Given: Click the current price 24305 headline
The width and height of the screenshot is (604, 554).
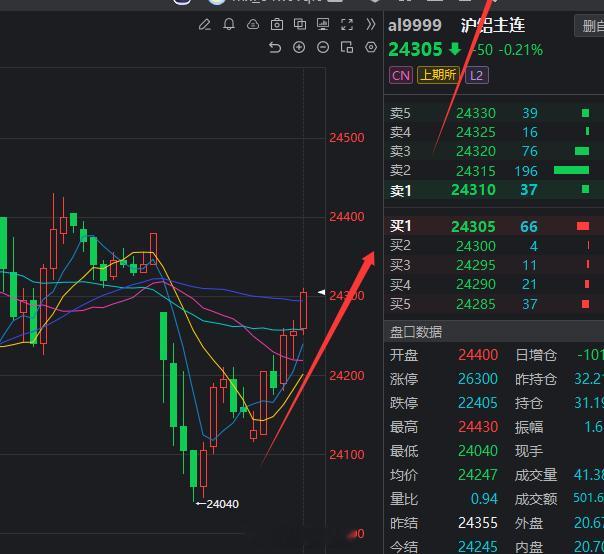Looking at the screenshot, I should tap(415, 50).
